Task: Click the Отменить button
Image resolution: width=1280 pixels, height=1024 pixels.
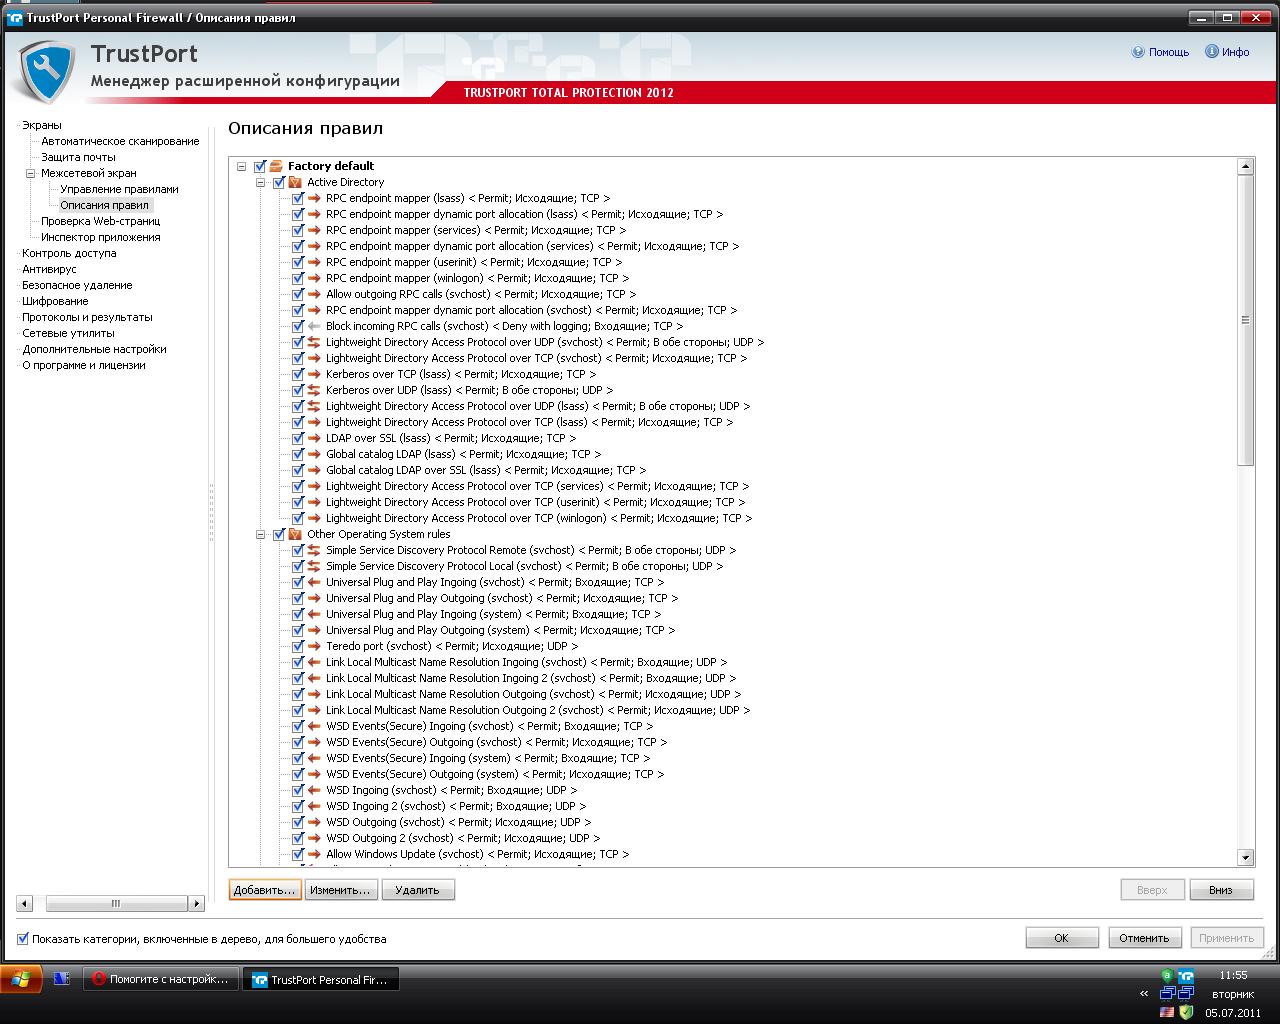Action: pos(1144,938)
